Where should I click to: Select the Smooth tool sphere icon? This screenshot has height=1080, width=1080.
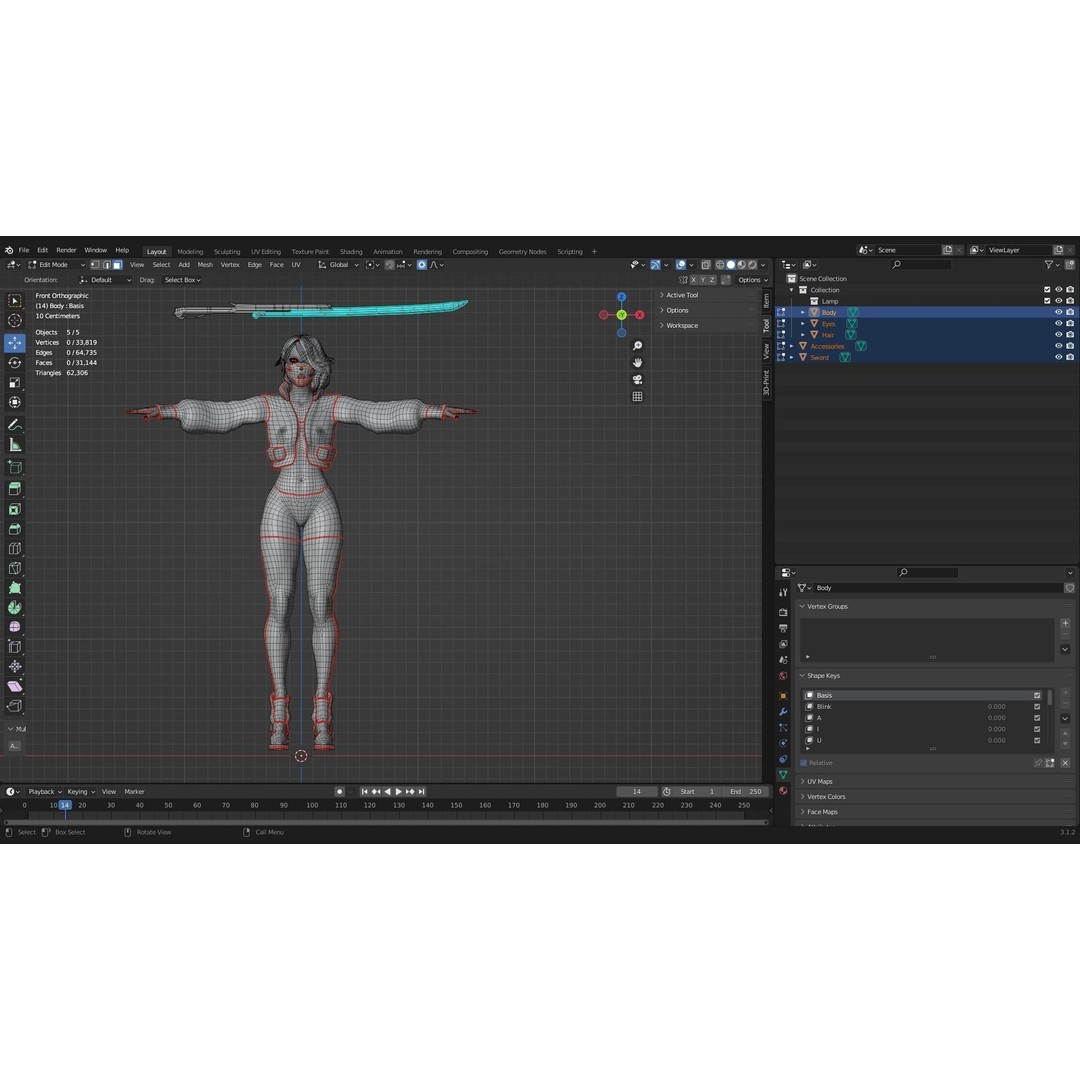pyautogui.click(x=14, y=627)
